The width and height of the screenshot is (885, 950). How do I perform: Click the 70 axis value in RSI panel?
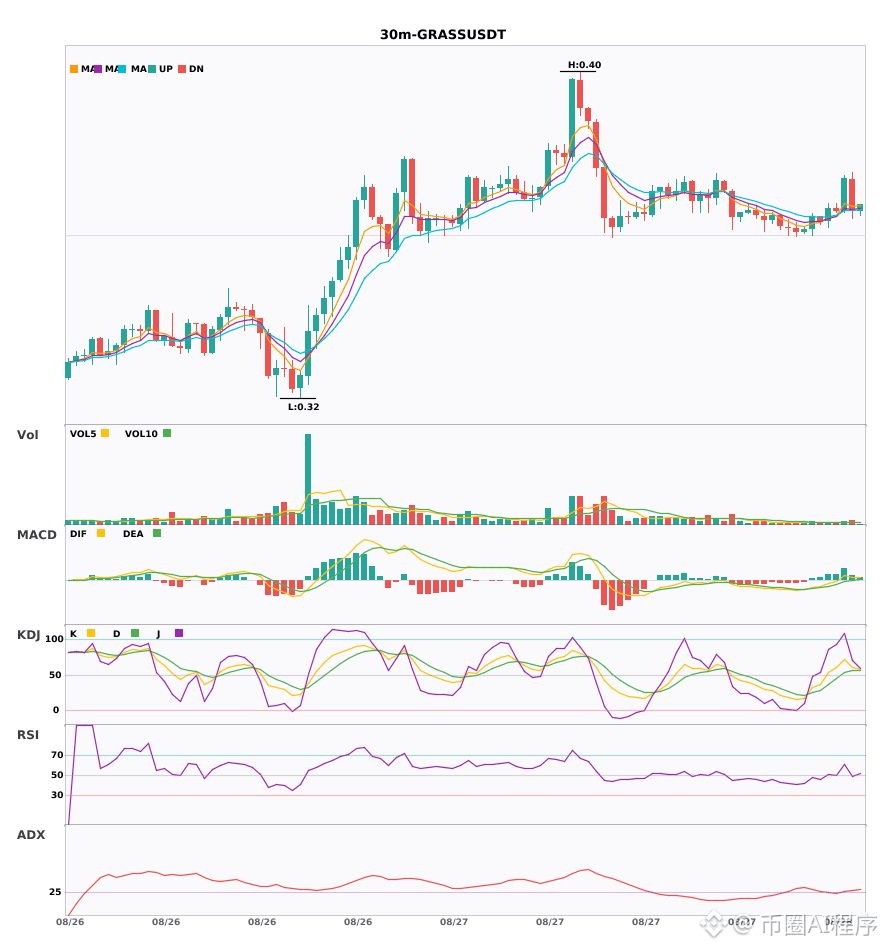(x=58, y=755)
